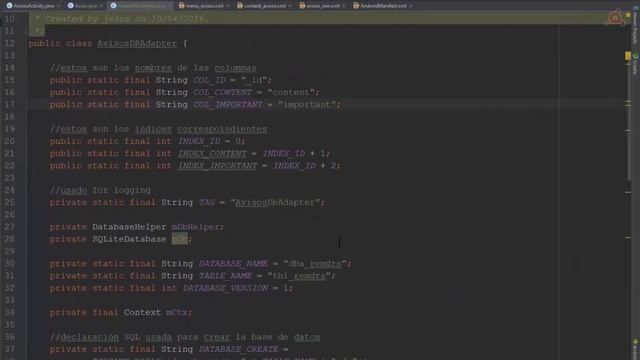
Task: Place cursor on class name AvisosDBAdapter
Action: (x=137, y=43)
